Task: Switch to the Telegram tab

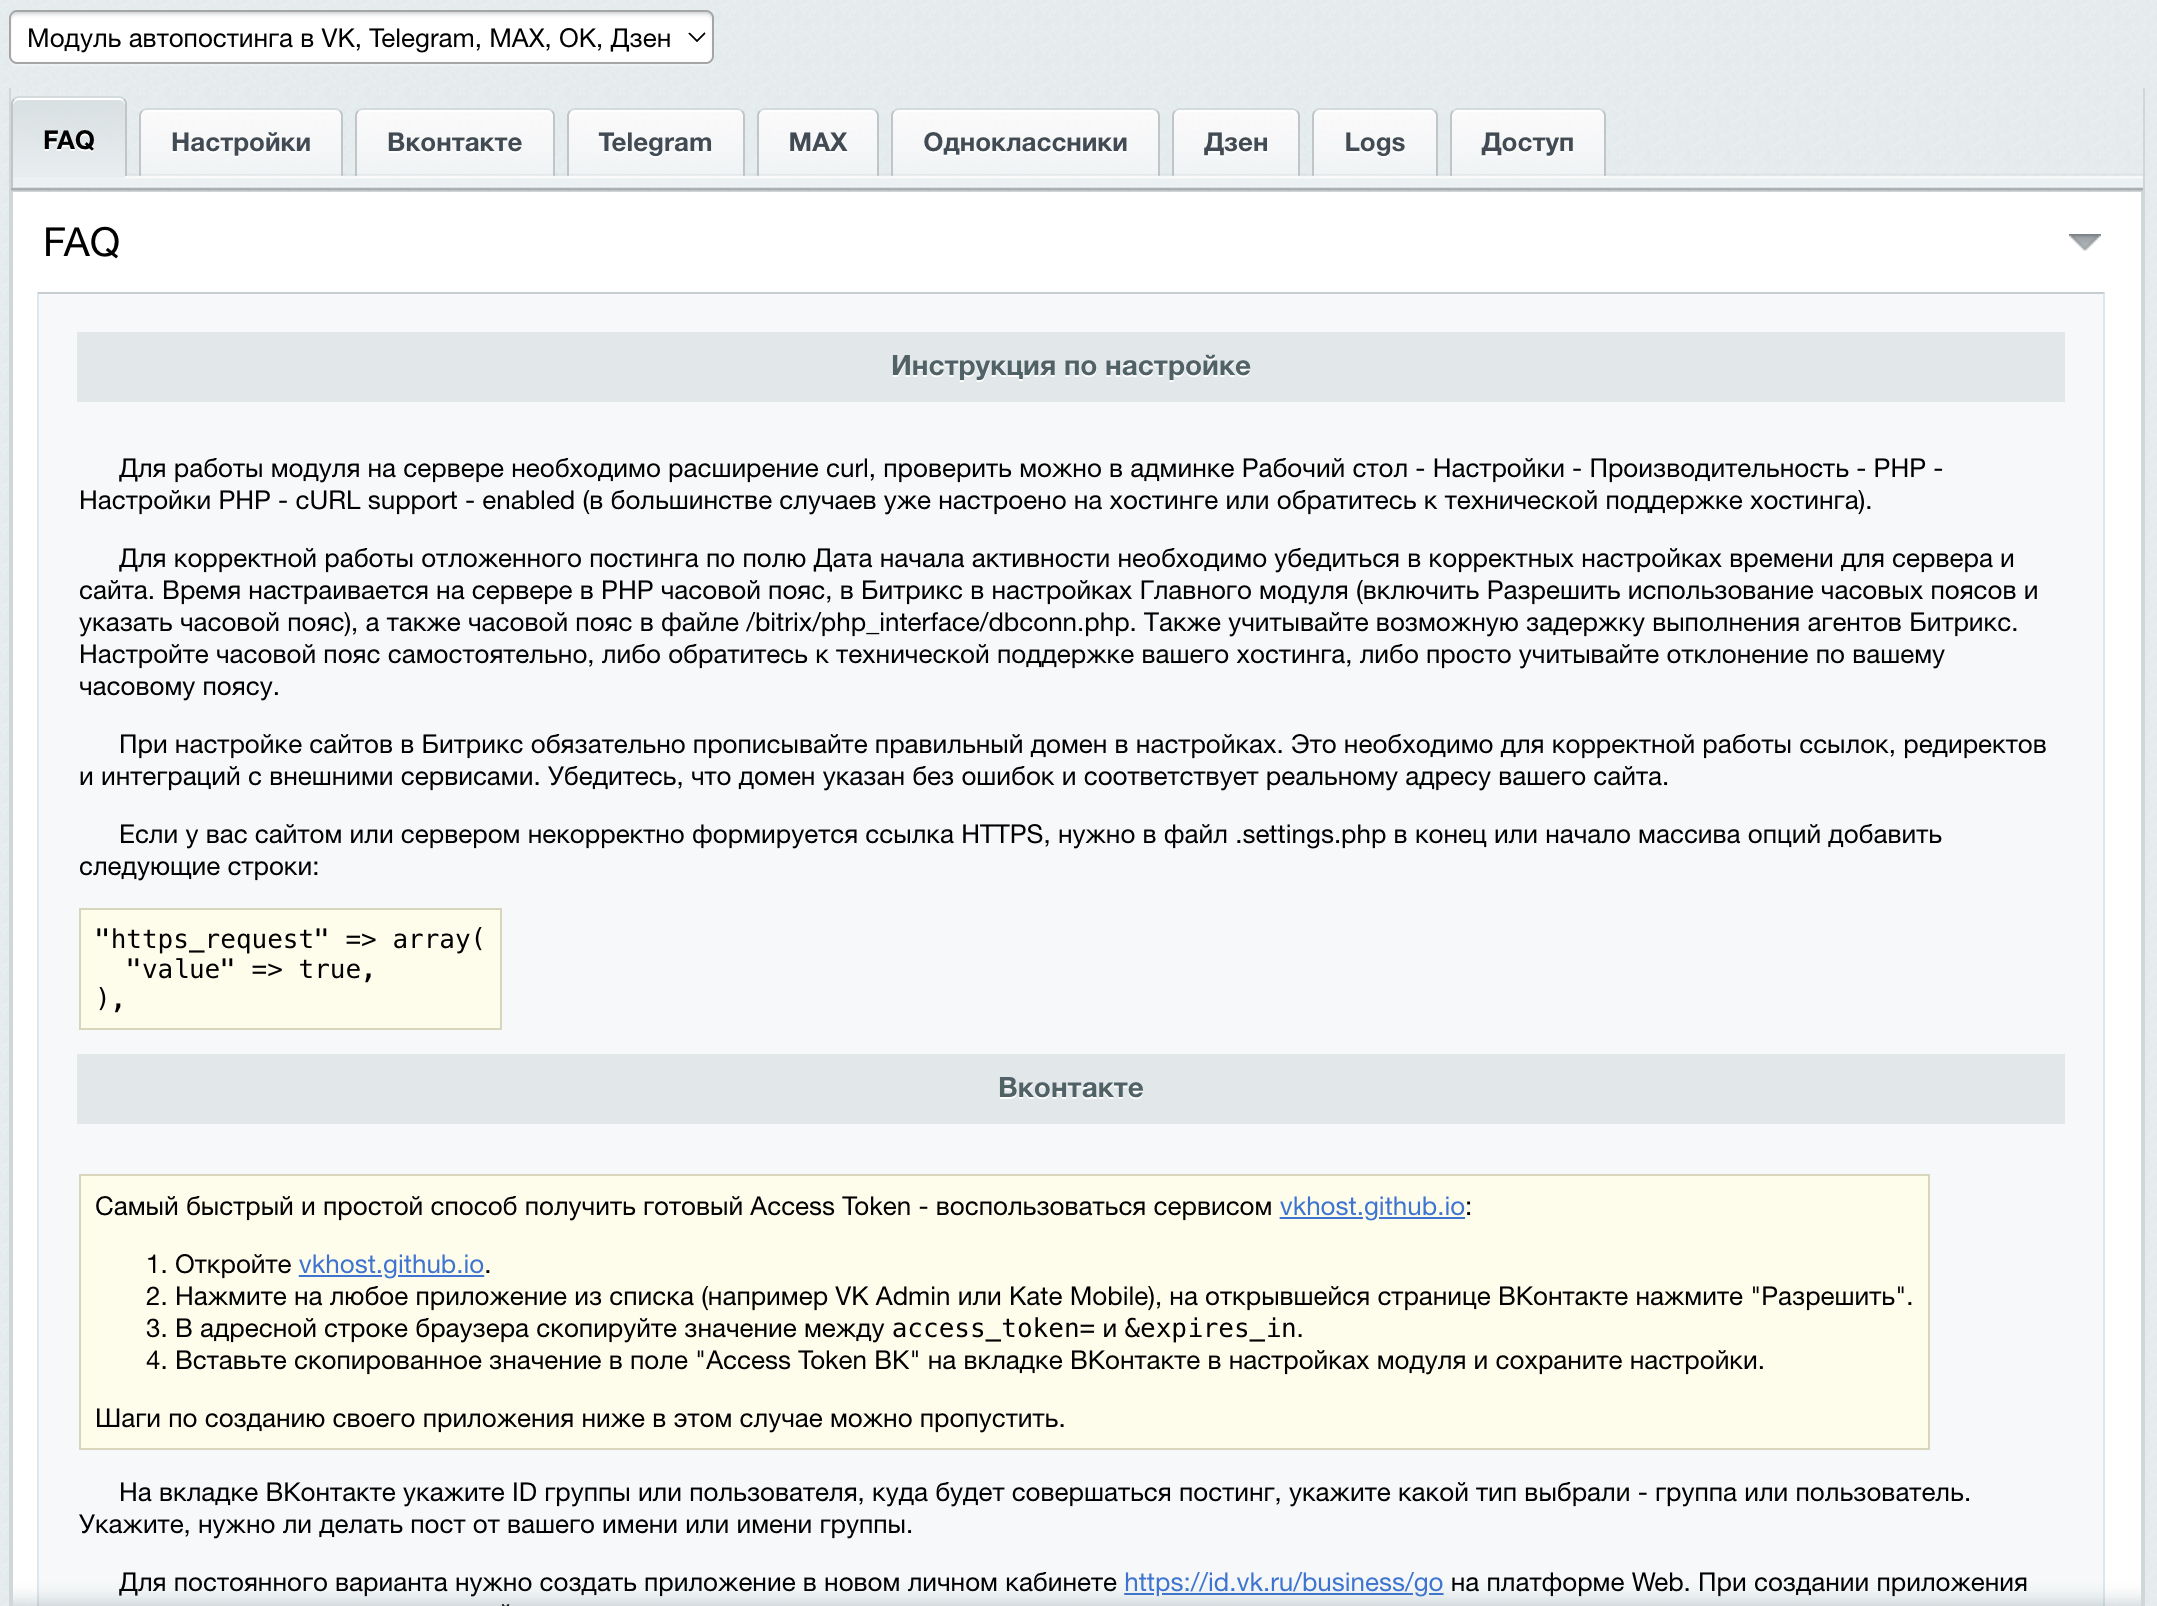Action: pos(655,142)
